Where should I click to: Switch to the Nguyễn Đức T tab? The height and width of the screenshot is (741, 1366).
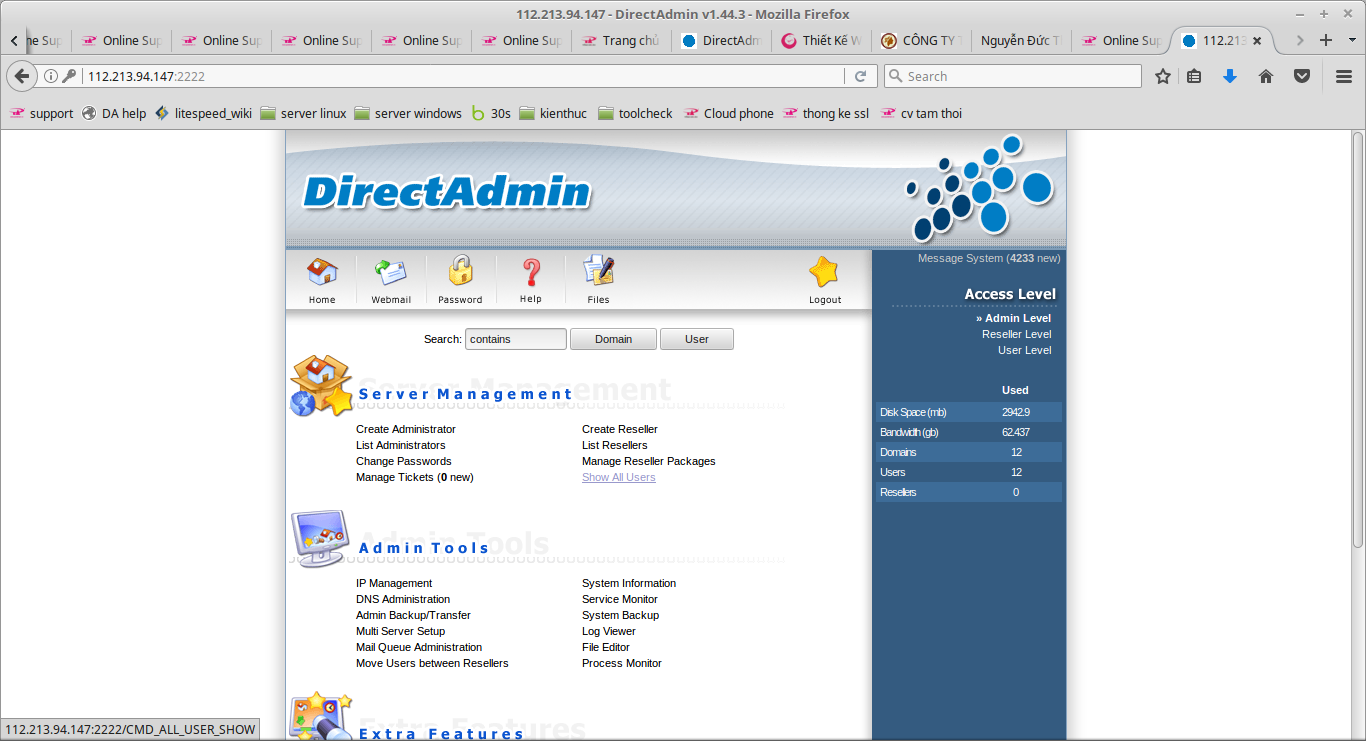[x=1021, y=41]
